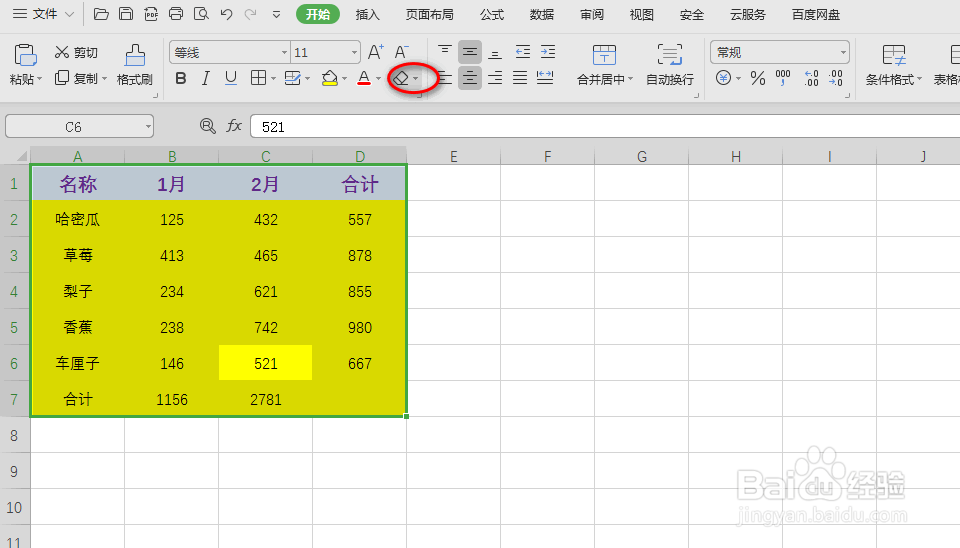Open 条件格式 conditional formatting
This screenshot has width=960, height=548.
click(x=893, y=64)
